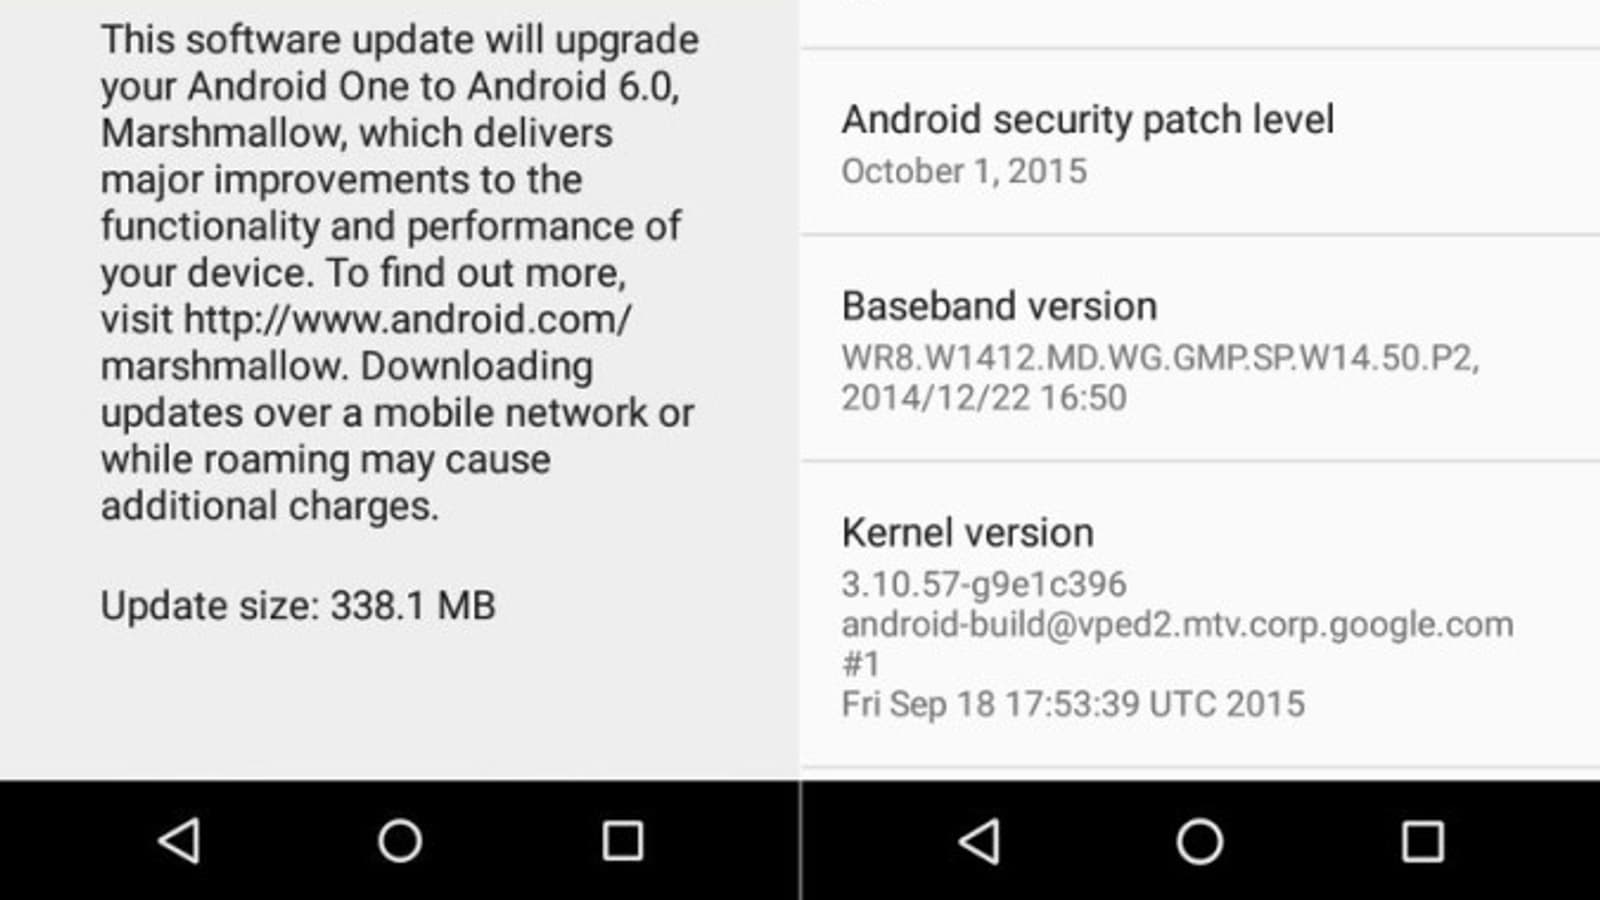Click the 'additional charges.' closing line
The height and width of the screenshot is (900, 1600).
pos(270,506)
